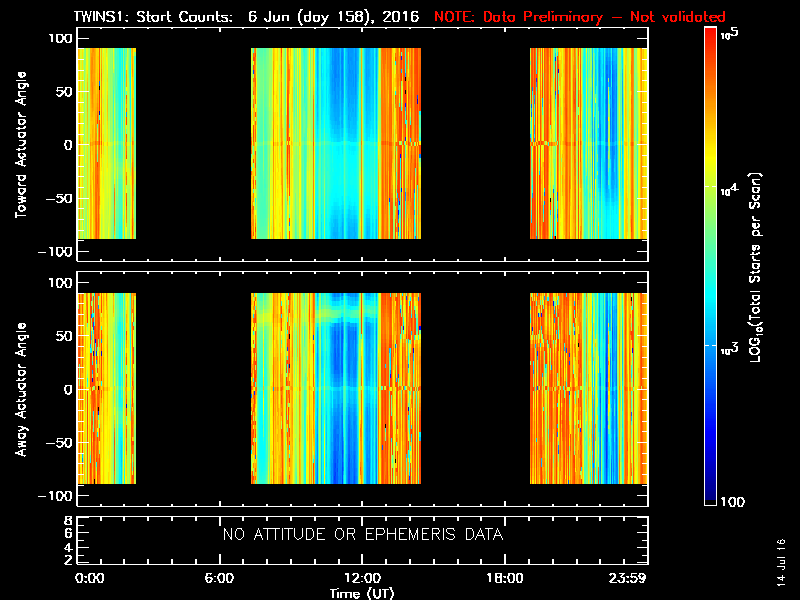This screenshot has width=800, height=600.
Task: Click the 23:59 time axis label
Action: coord(627,578)
